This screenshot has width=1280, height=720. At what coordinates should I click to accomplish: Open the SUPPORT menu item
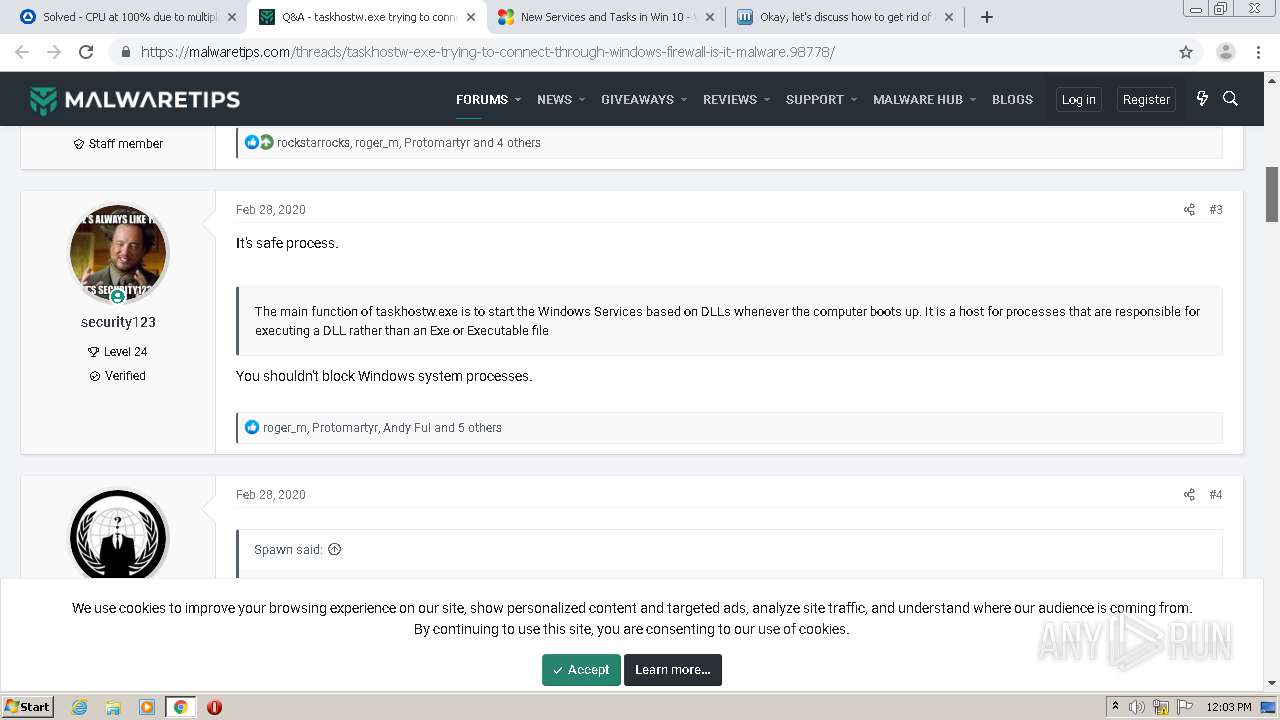(815, 99)
